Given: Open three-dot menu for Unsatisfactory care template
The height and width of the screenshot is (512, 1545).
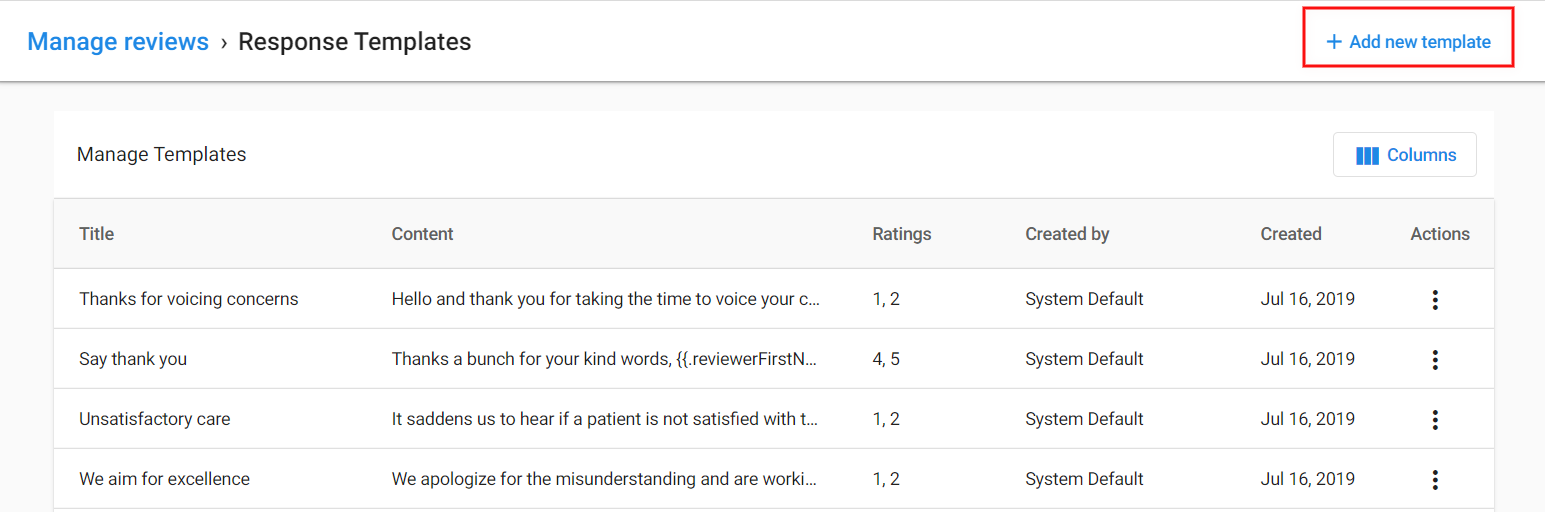Looking at the screenshot, I should coord(1435,419).
